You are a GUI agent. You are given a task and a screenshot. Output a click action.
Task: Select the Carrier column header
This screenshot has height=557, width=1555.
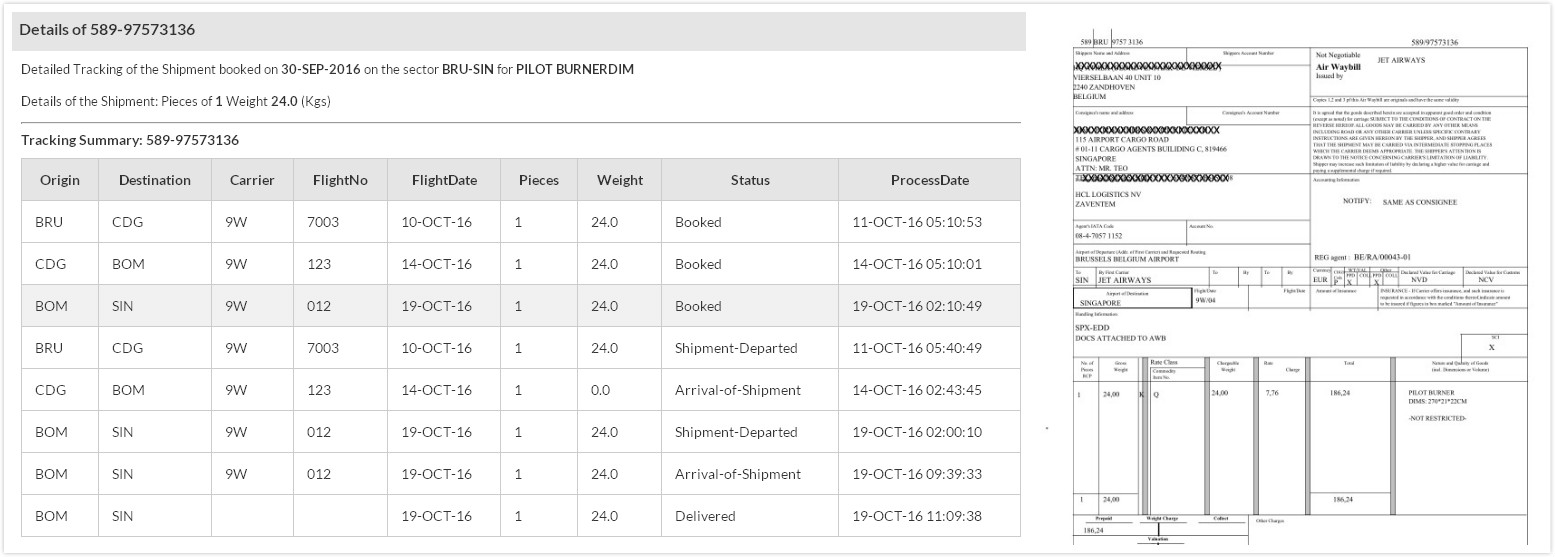click(252, 180)
